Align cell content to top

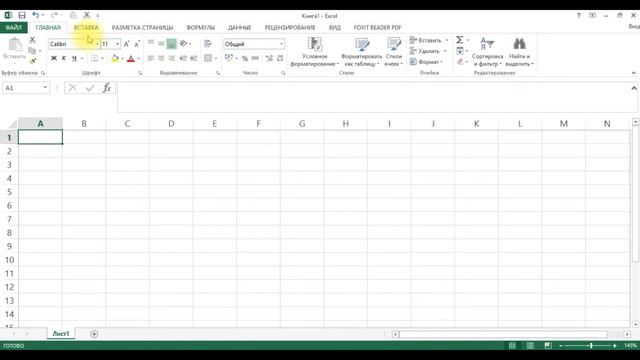[x=151, y=43]
